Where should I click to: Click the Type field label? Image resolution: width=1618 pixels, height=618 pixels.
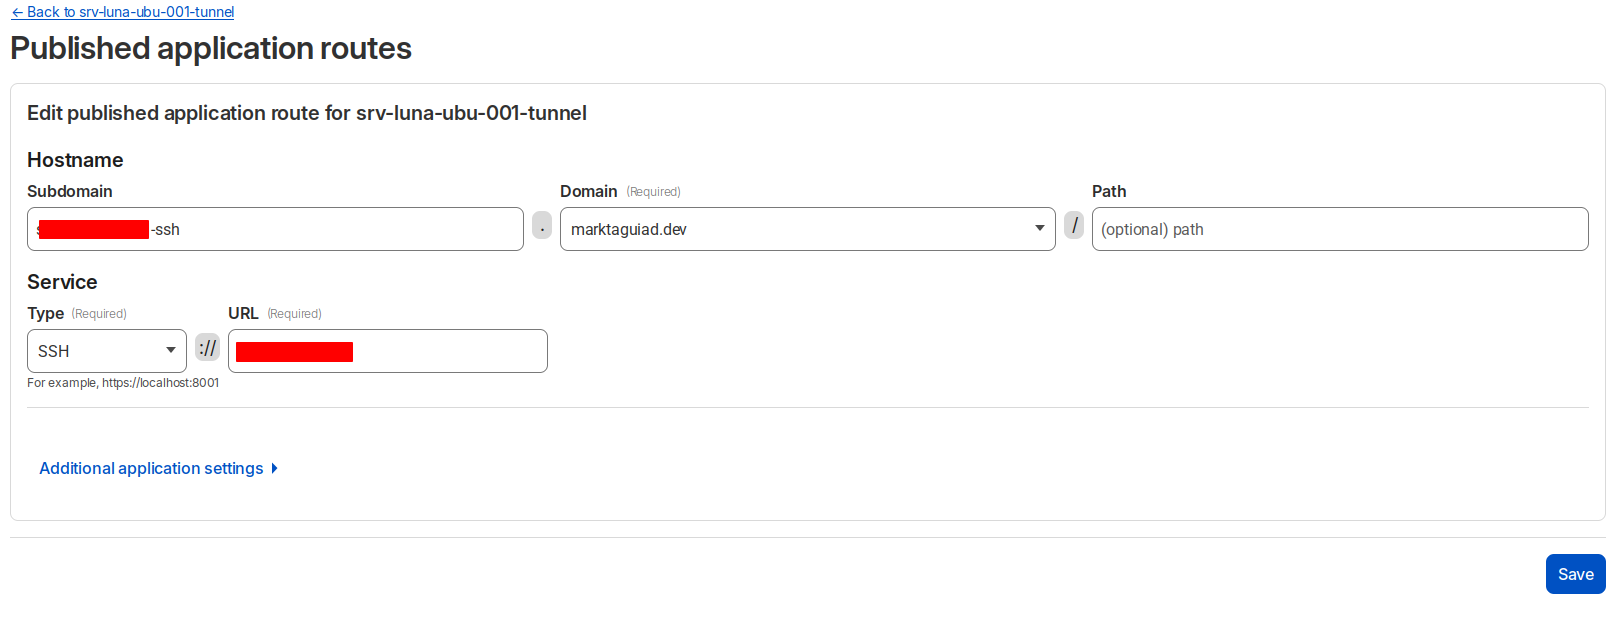point(45,313)
